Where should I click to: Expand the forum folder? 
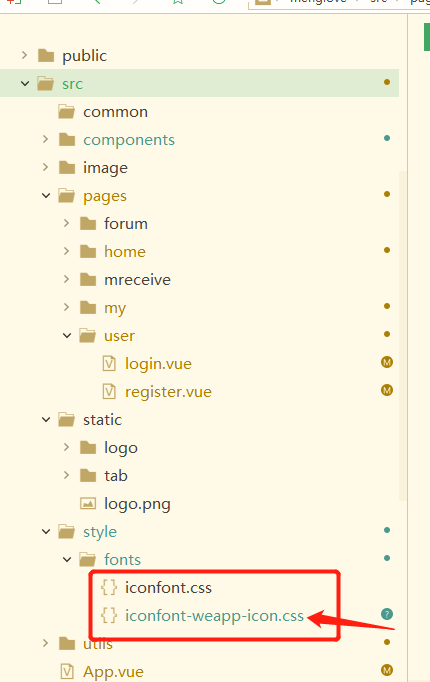66,223
